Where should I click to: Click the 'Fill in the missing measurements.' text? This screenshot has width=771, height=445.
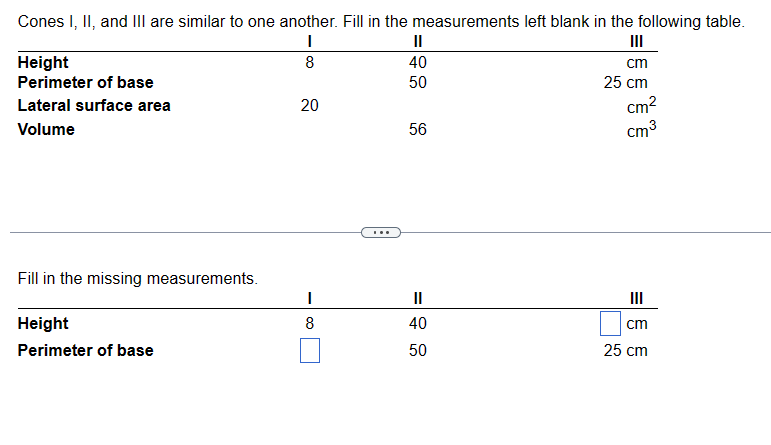138,279
